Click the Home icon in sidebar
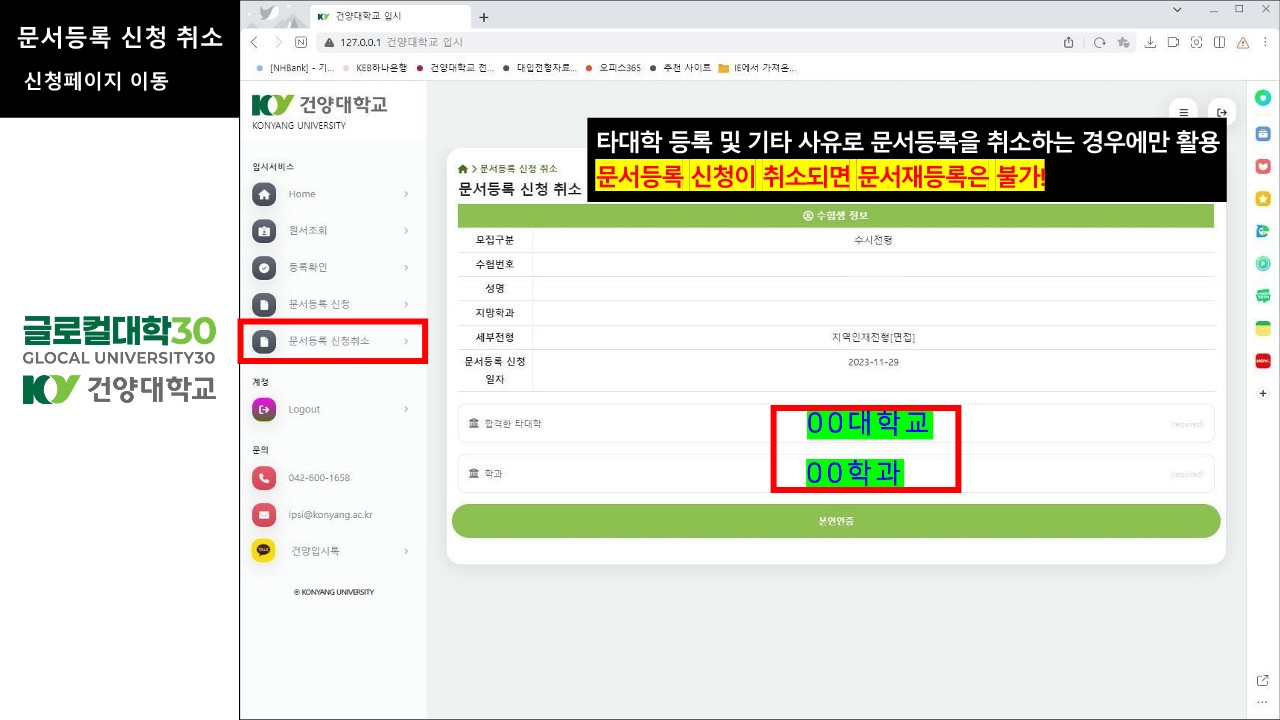The height and width of the screenshot is (720, 1280). click(x=264, y=194)
